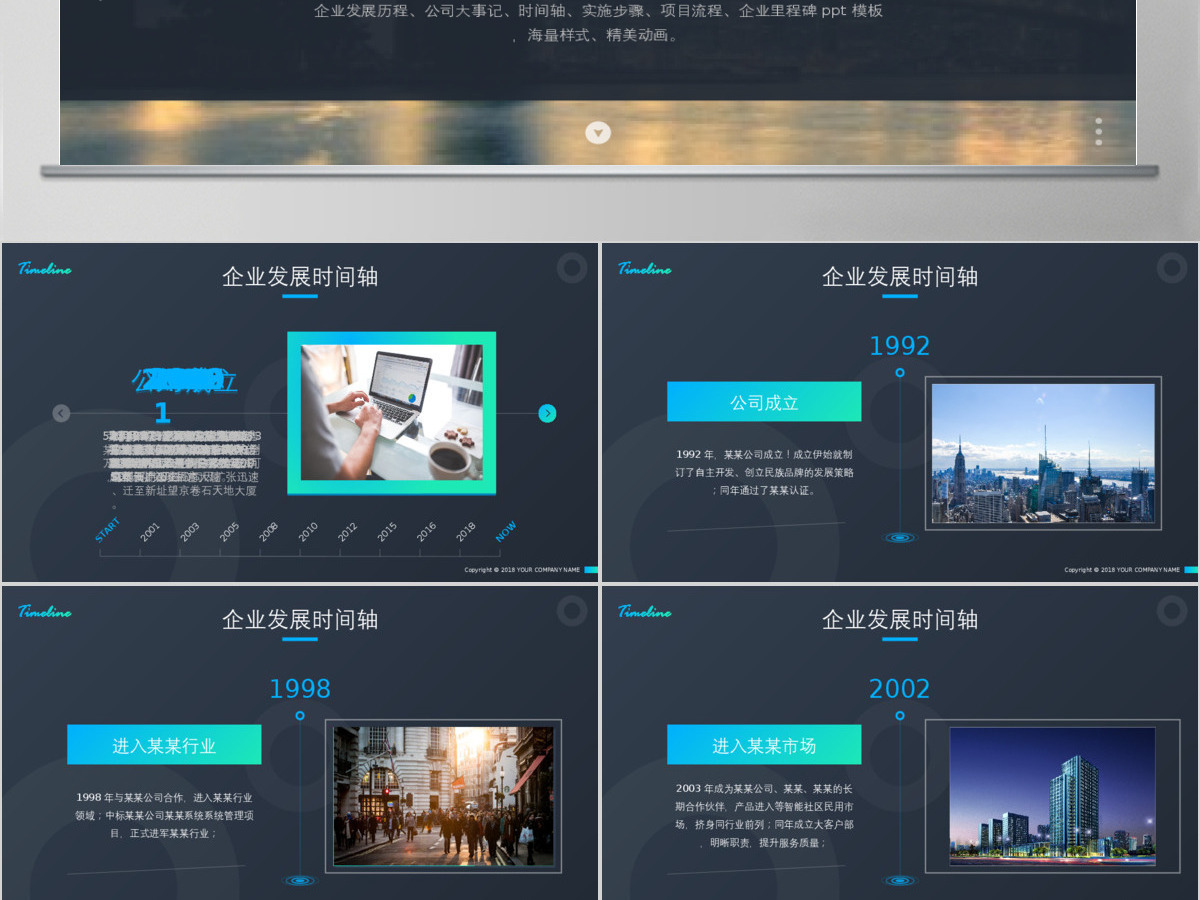Click the small circle node under 1992
The width and height of the screenshot is (1200, 900).
click(900, 373)
